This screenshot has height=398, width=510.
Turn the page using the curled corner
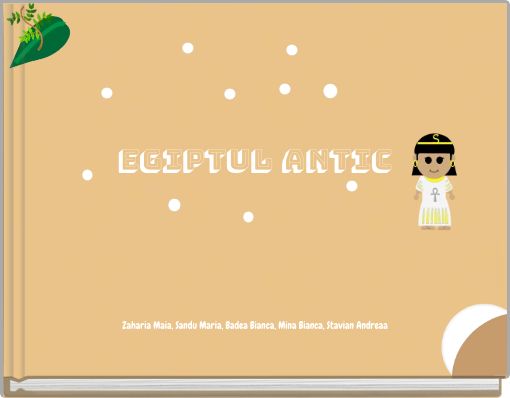(475, 340)
